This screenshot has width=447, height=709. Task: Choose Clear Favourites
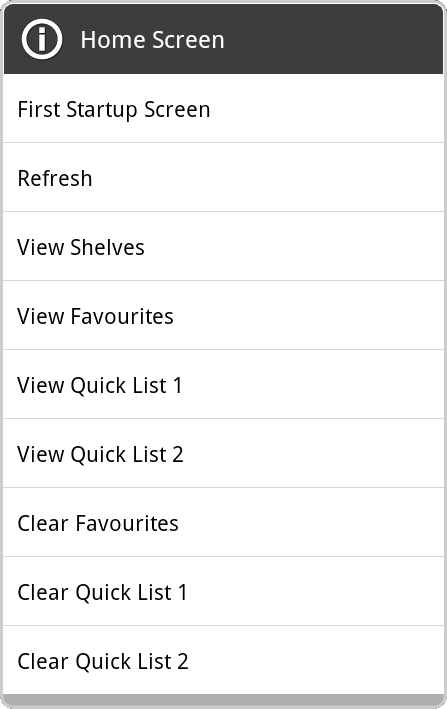[x=223, y=523]
